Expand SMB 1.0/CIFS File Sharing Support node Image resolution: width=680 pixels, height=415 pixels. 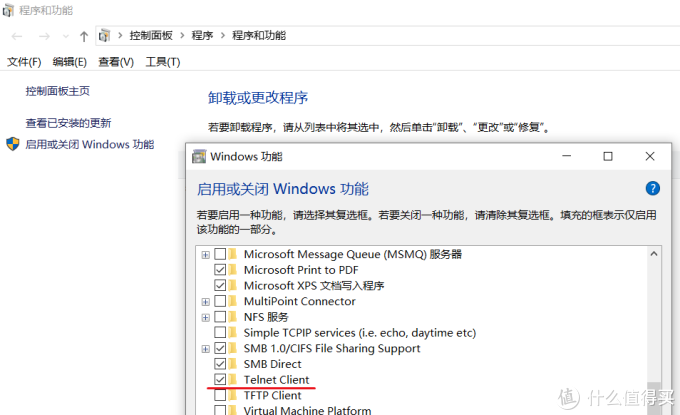pyautogui.click(x=205, y=349)
